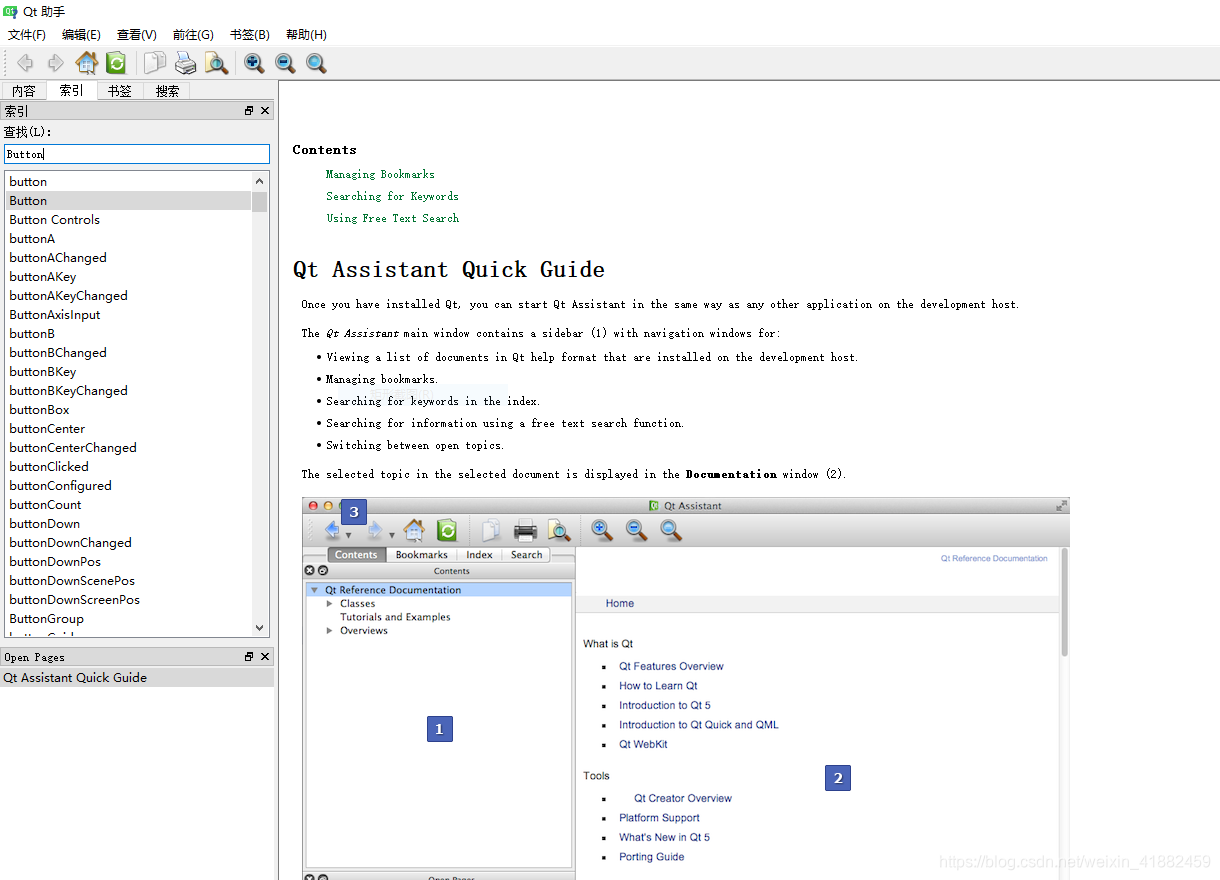Click the index list scrollbar thumb
The height and width of the screenshot is (880, 1220).
(x=260, y=202)
